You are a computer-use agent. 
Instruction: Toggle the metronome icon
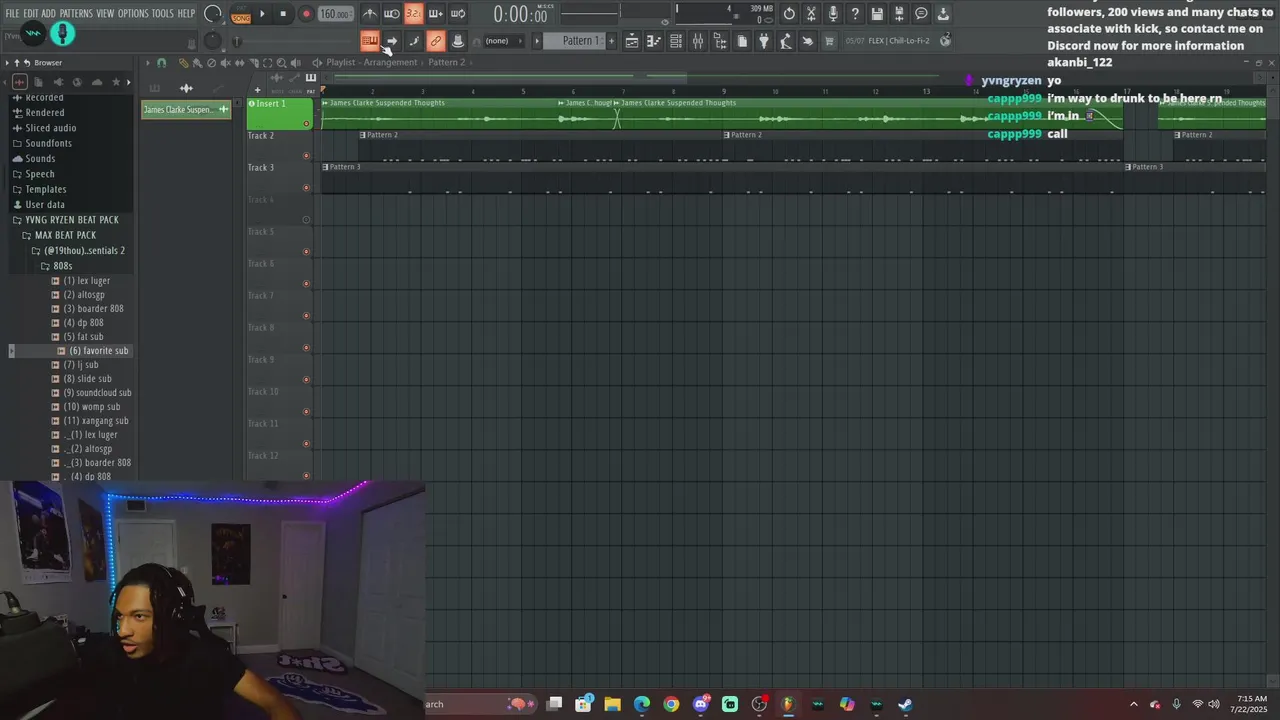tap(369, 14)
